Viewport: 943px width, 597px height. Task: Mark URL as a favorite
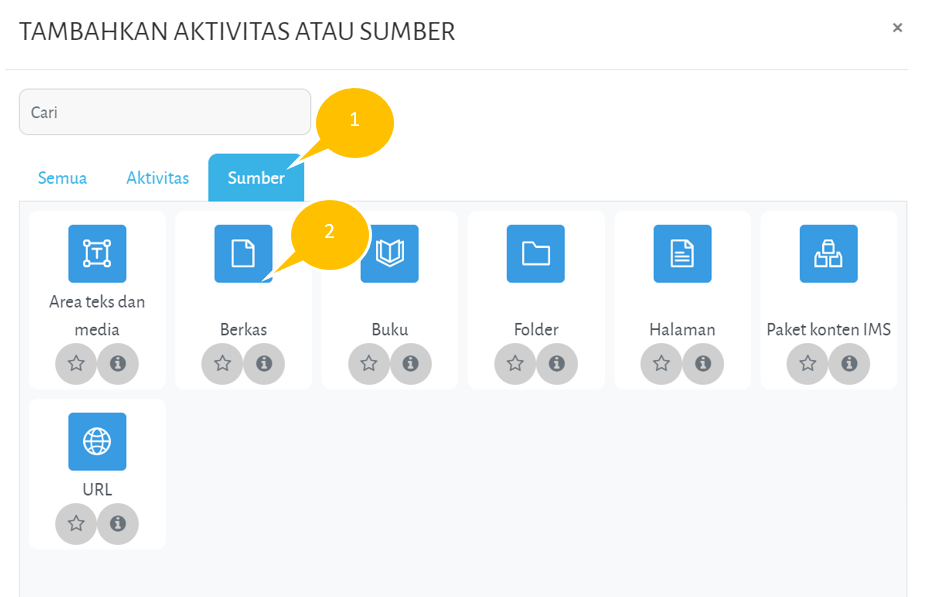point(76,523)
